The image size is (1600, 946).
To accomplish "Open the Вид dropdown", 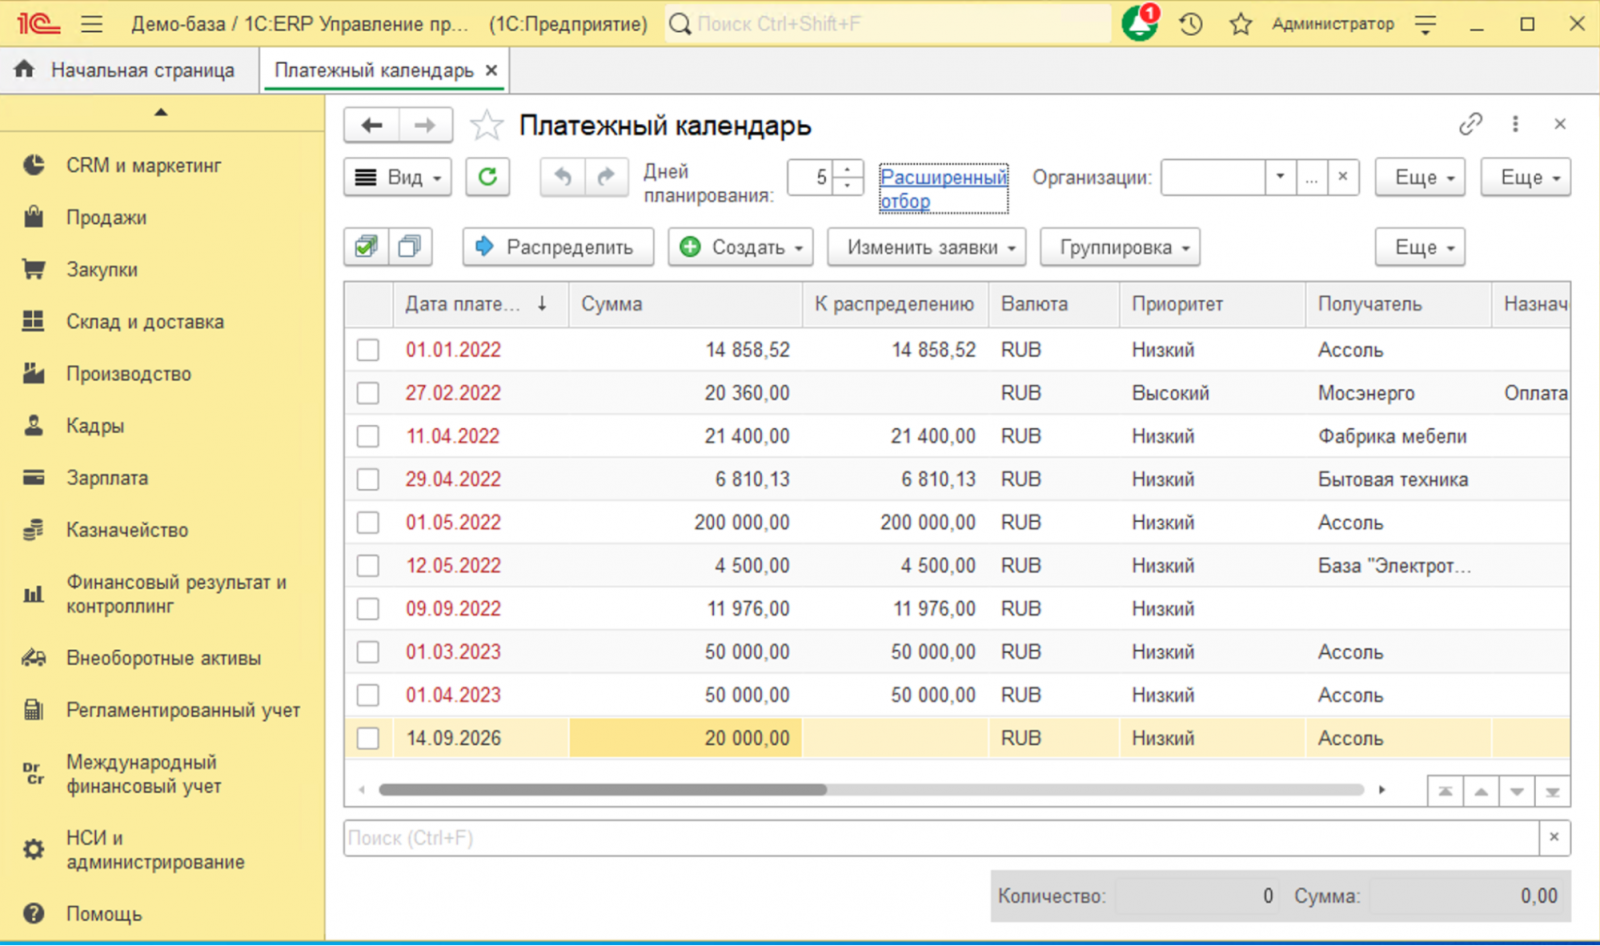I will coord(398,177).
